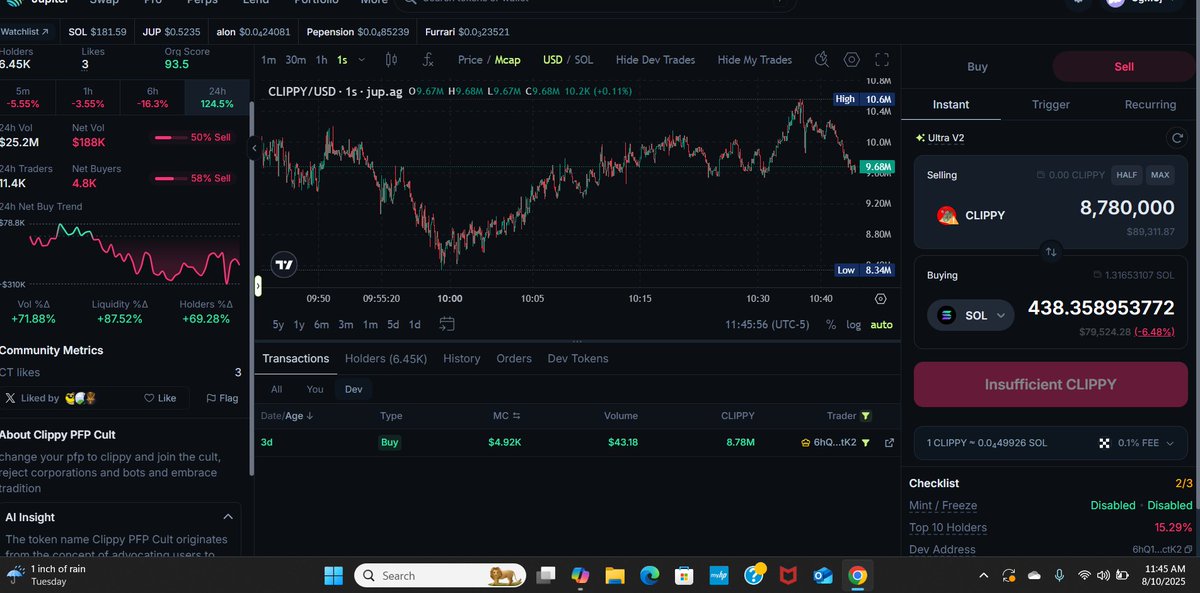Open chart settings hexagon icon in toolbar

pyautogui.click(x=852, y=60)
